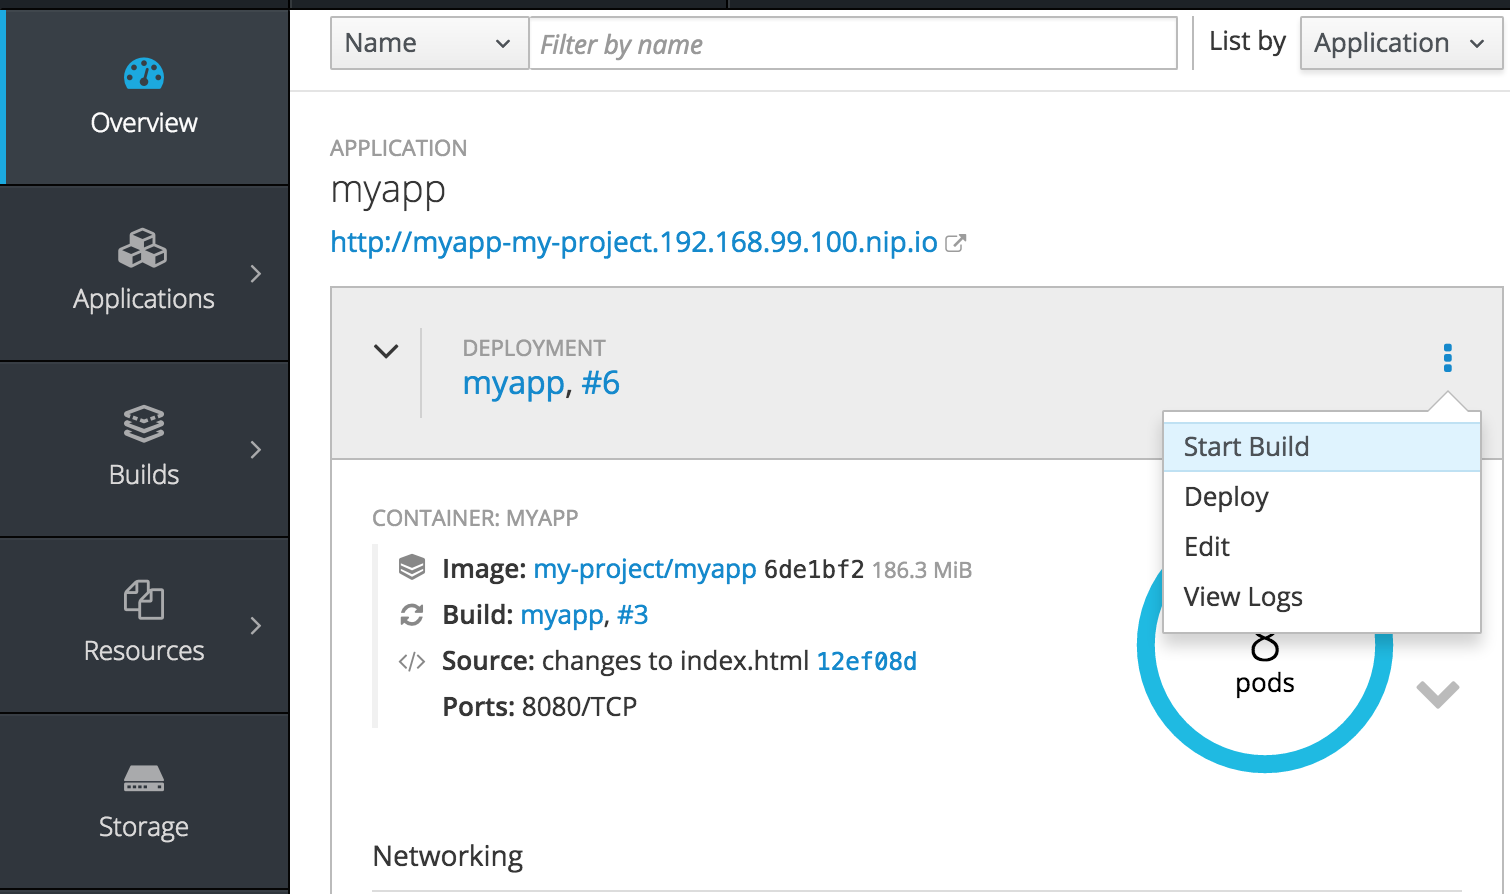This screenshot has width=1510, height=894.
Task: Click the image layers icon beside Image
Action: [412, 567]
